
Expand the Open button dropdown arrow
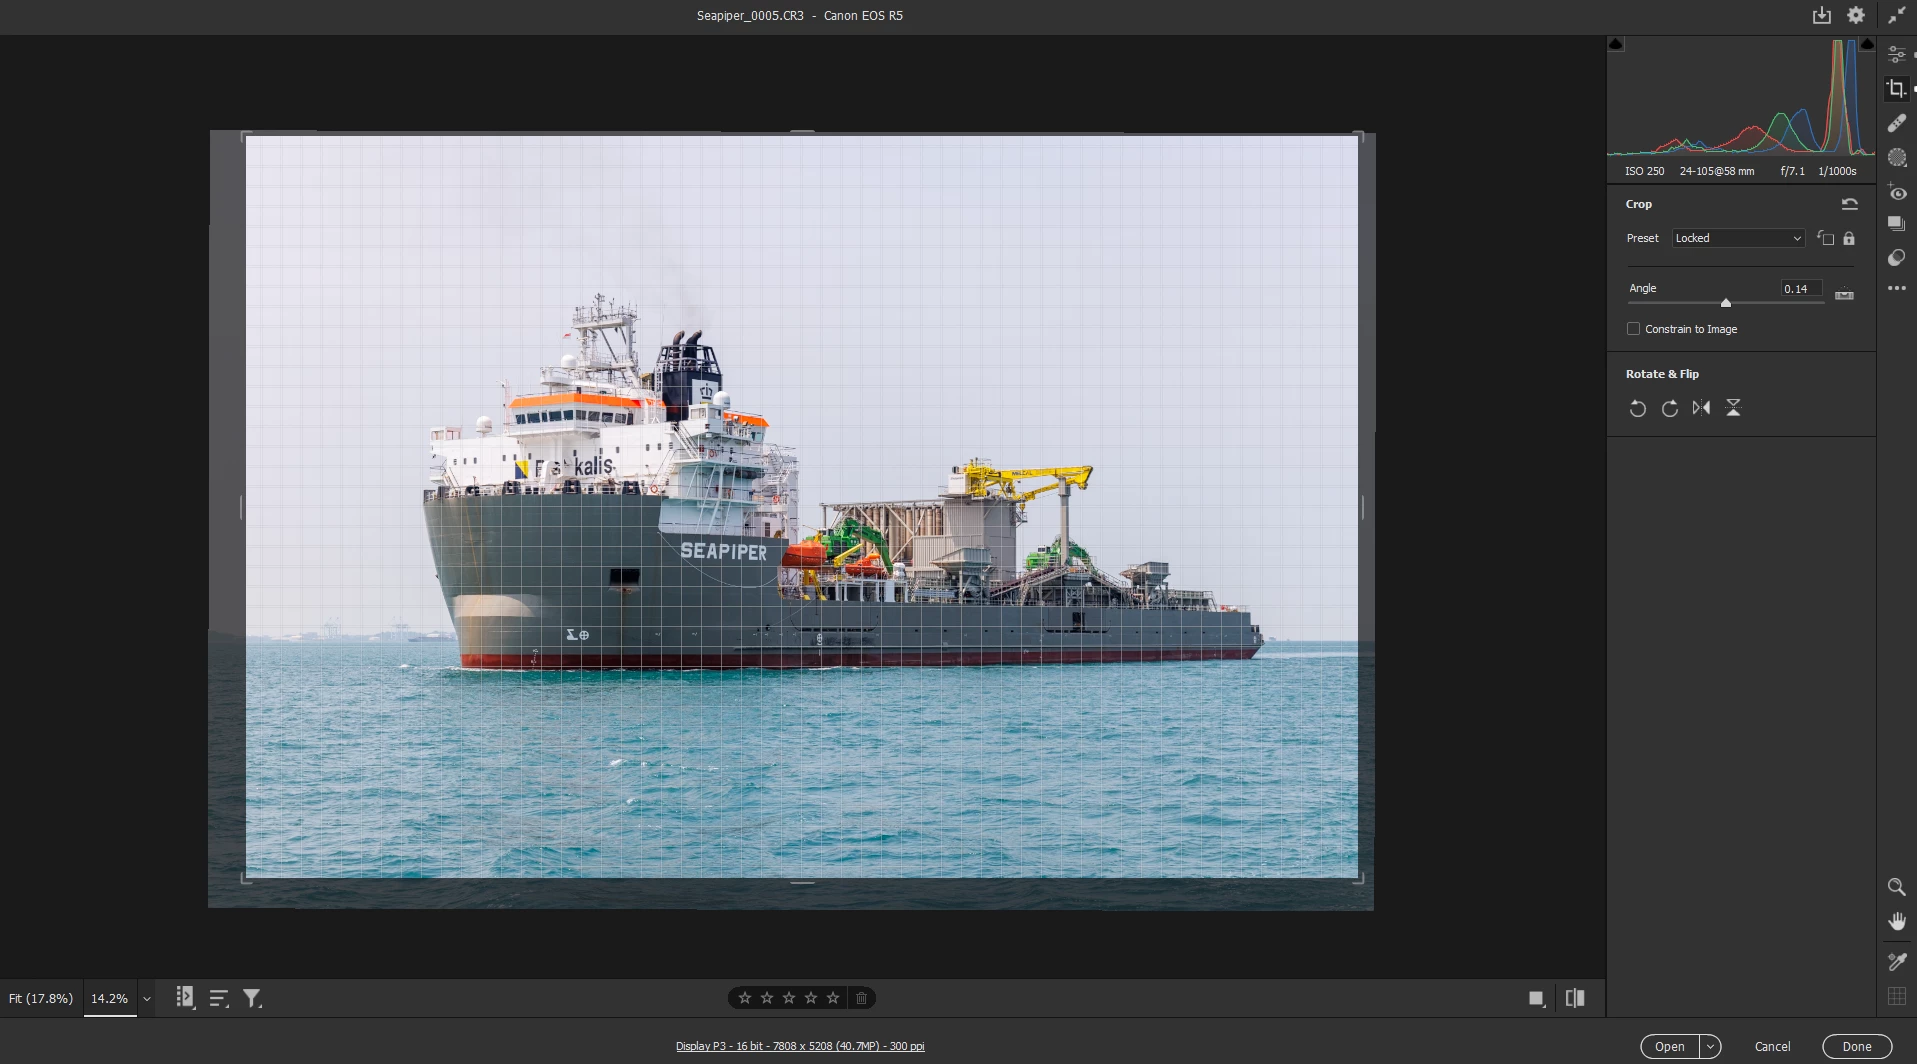(1711, 1047)
